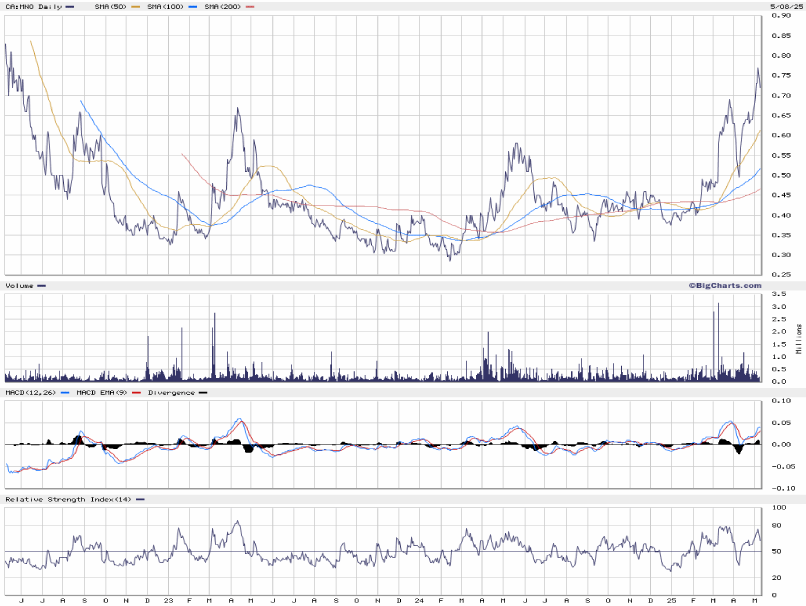Select the SMA(200) legend label
The image size is (806, 606).
(x=224, y=6)
